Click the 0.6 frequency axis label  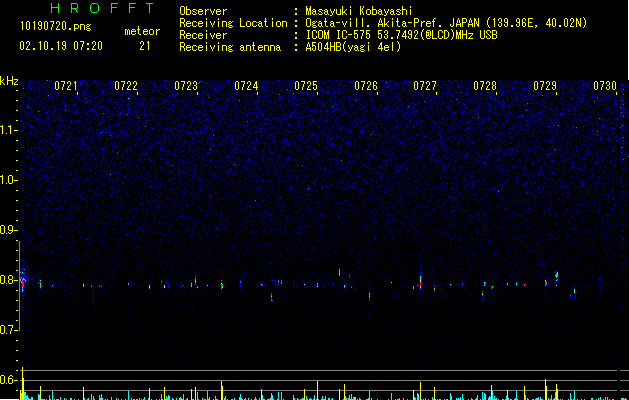(x=8, y=380)
